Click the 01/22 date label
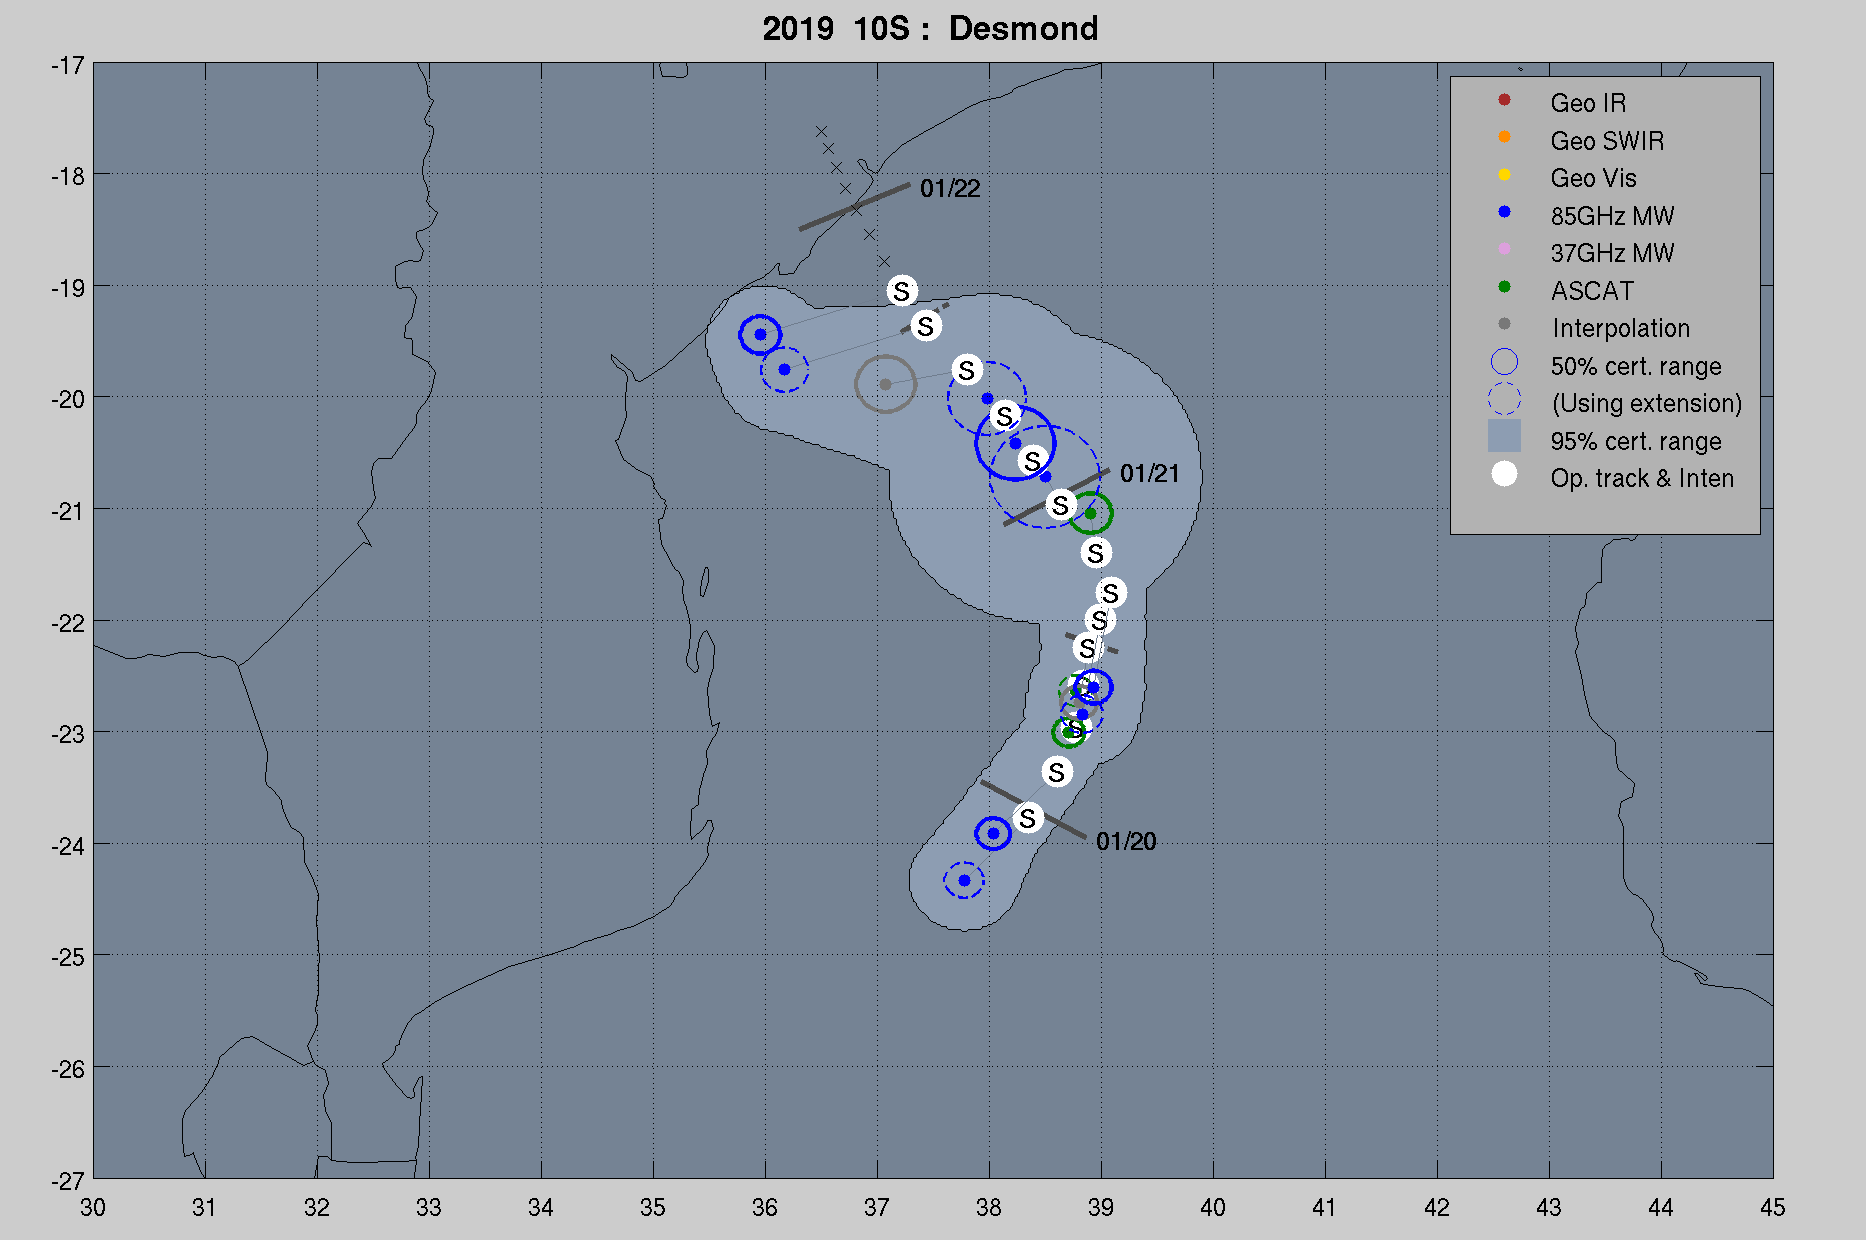The image size is (1866, 1240). [x=949, y=189]
